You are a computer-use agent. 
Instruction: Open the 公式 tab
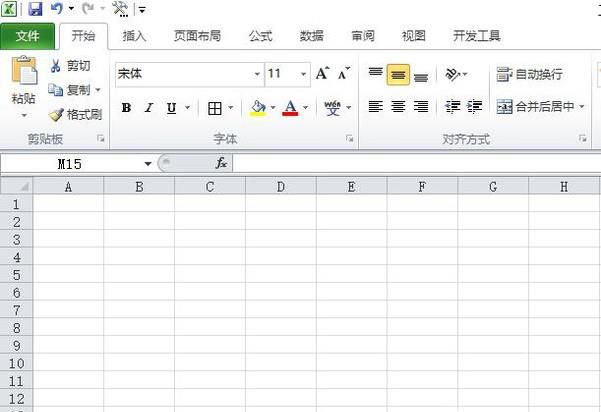coord(260,36)
